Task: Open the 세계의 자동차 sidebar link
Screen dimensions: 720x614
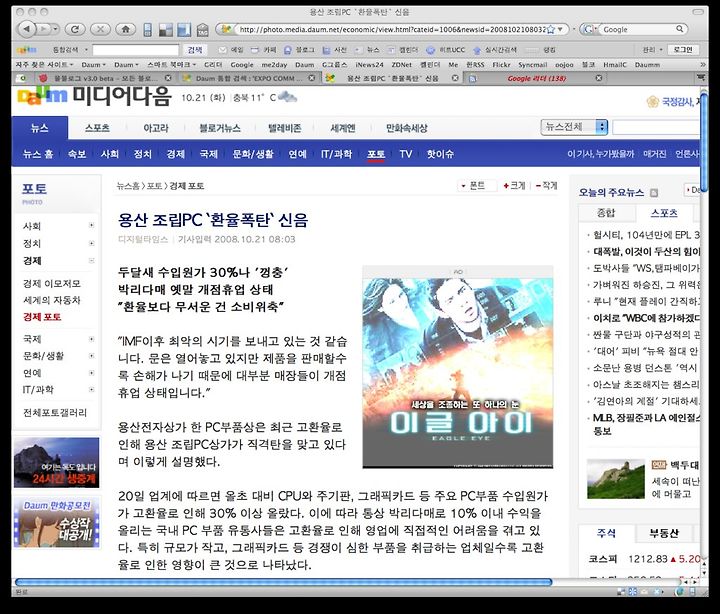Action: (x=51, y=300)
